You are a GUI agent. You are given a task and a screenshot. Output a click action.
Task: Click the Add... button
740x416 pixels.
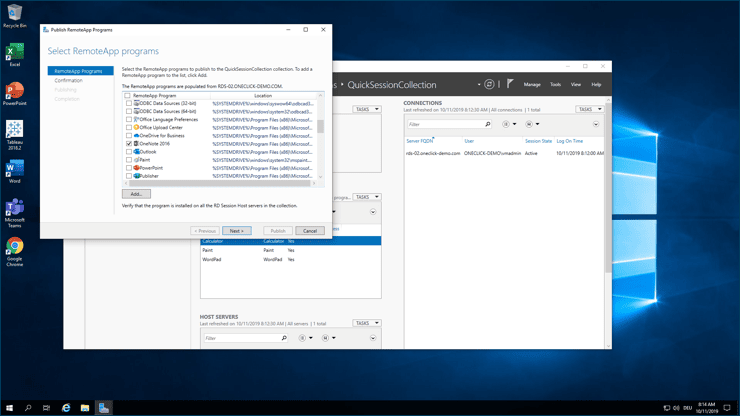pyautogui.click(x=136, y=194)
